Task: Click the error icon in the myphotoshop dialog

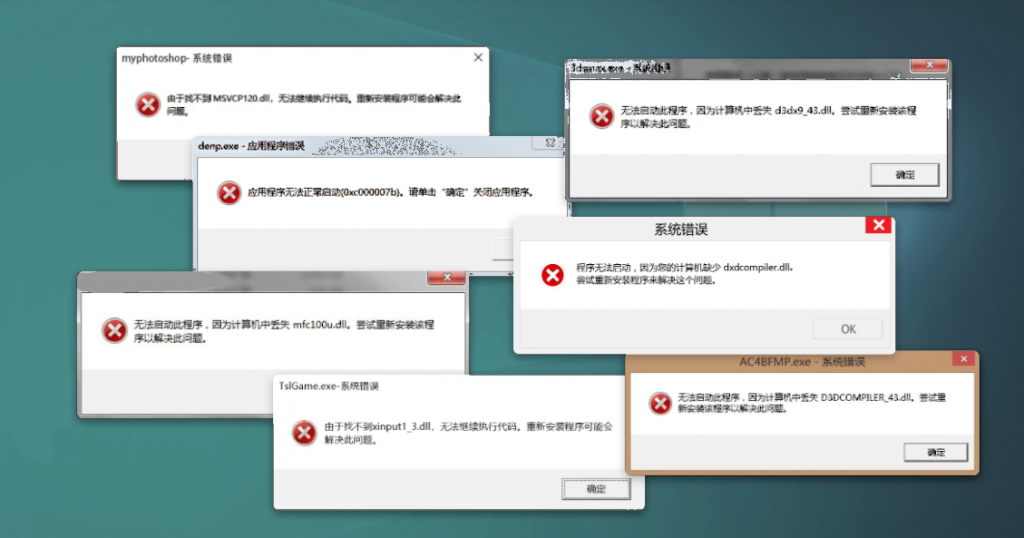Action: coord(148,104)
